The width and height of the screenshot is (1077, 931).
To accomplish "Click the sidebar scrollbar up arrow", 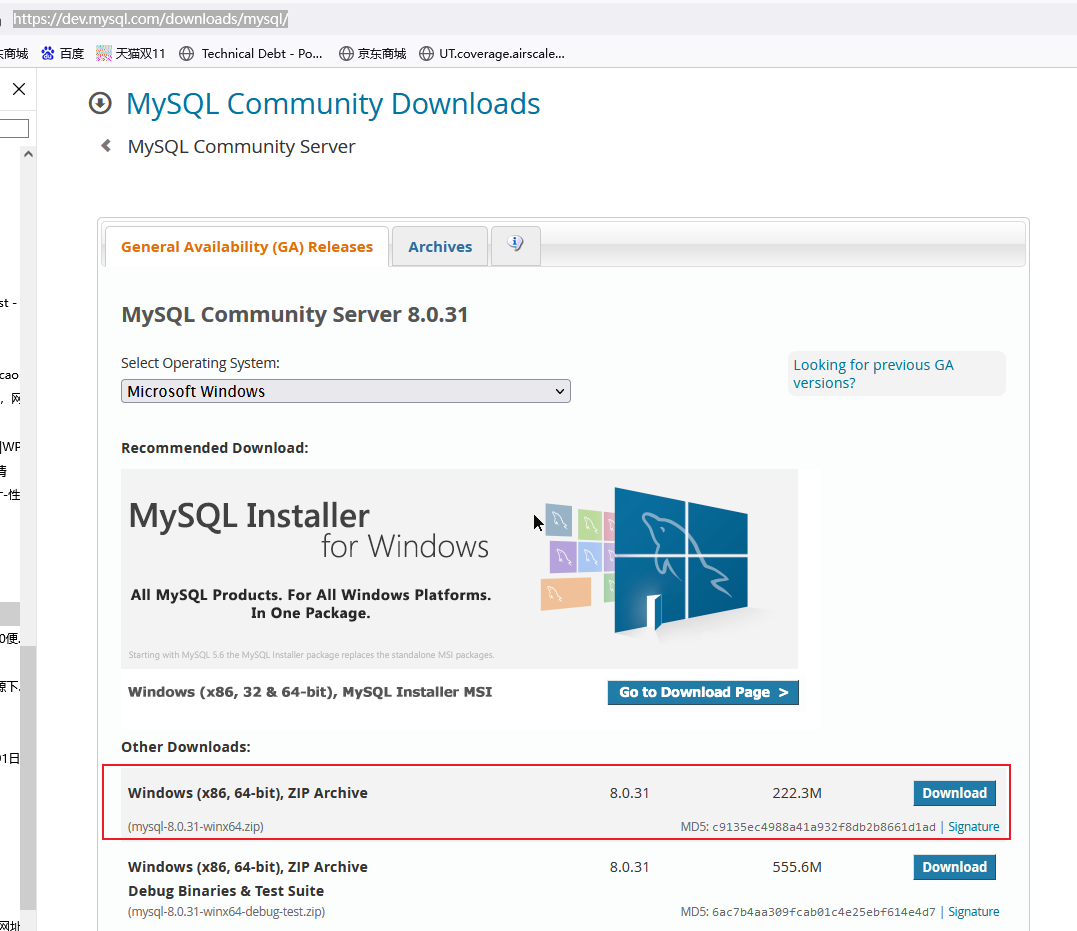I will pyautogui.click(x=28, y=154).
